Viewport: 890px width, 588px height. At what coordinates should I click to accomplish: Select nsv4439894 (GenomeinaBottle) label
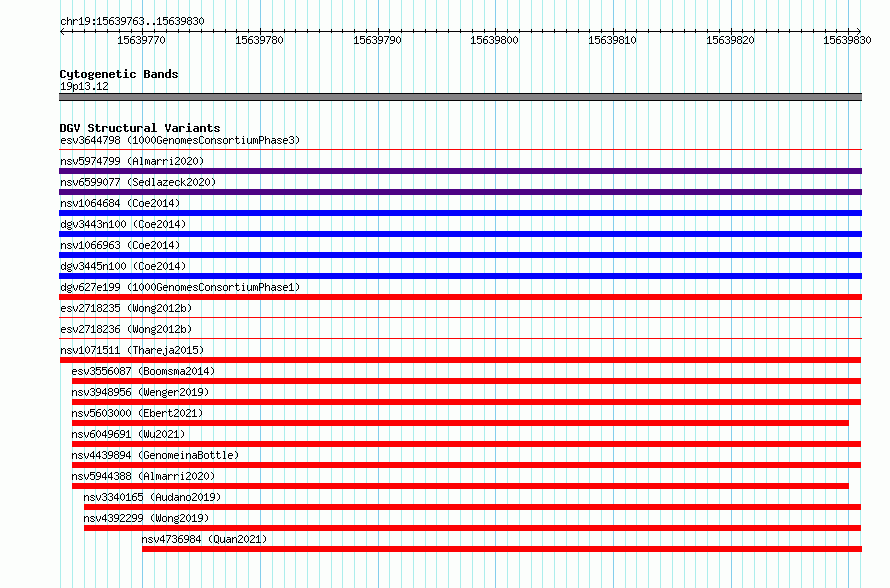[x=155, y=455]
